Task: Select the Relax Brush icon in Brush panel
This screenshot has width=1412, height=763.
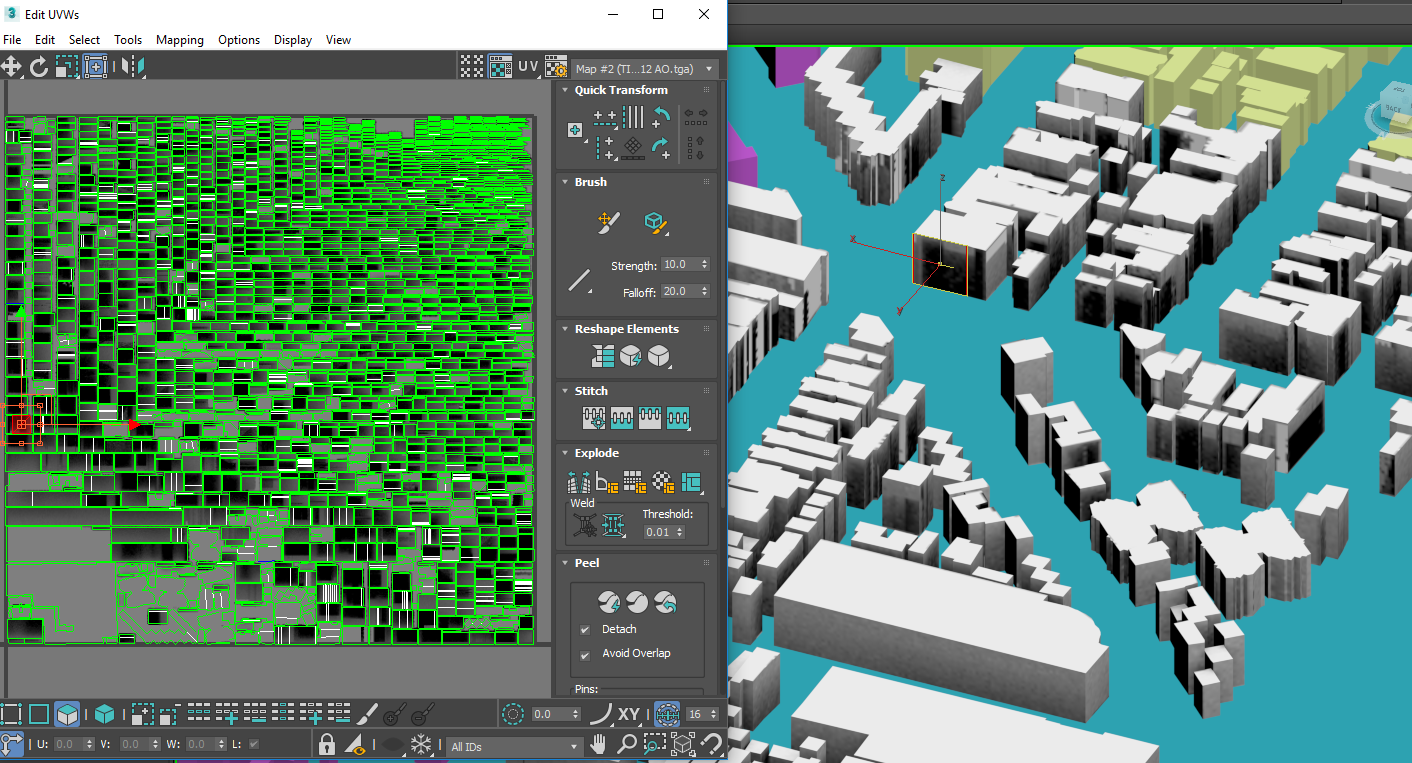Action: 655,222
